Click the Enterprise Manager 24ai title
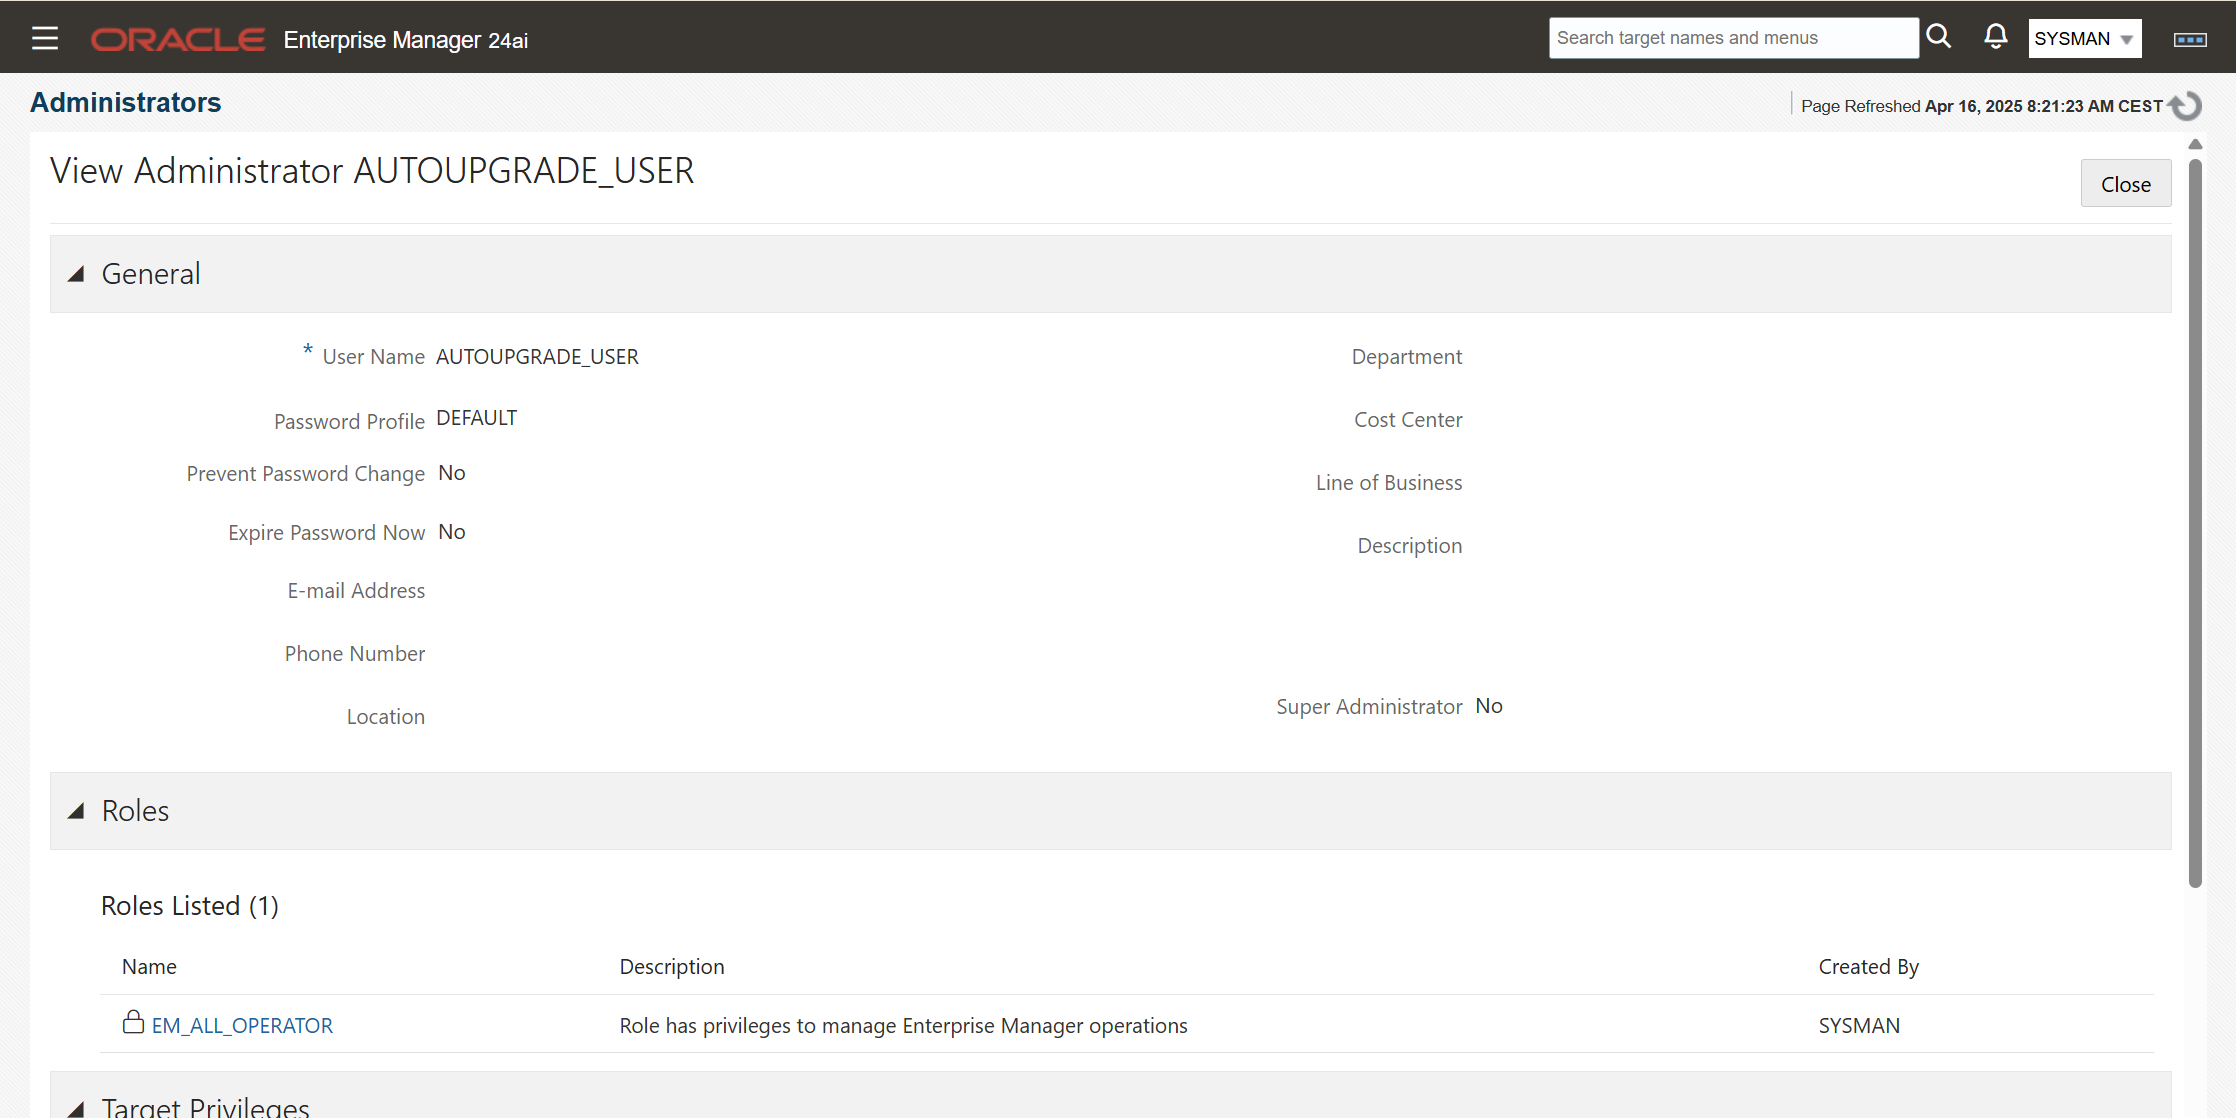This screenshot has width=2236, height=1118. pyautogui.click(x=404, y=40)
